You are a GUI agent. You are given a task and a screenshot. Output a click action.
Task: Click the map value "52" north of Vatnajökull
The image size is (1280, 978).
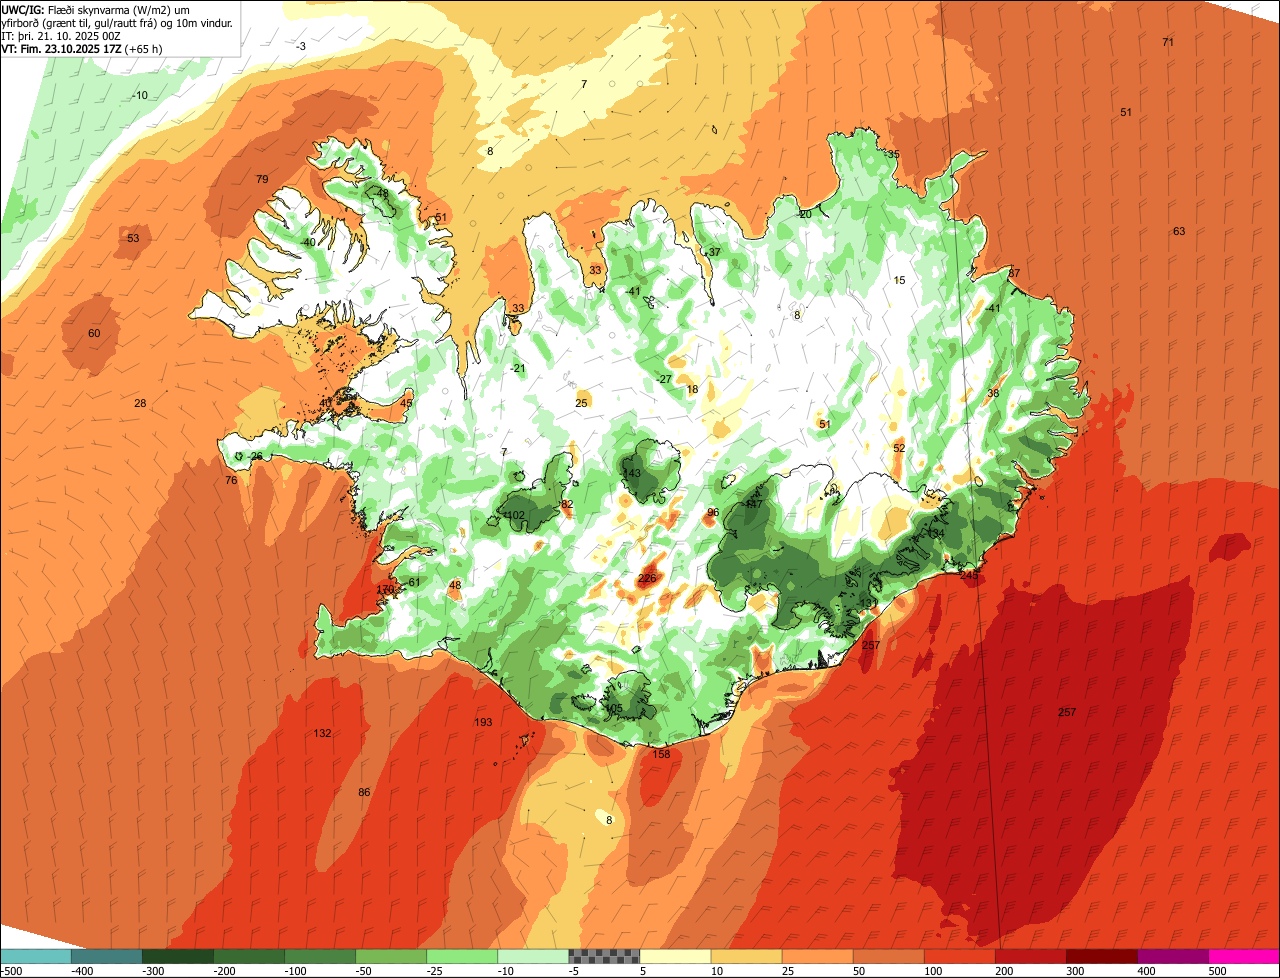[899, 449]
